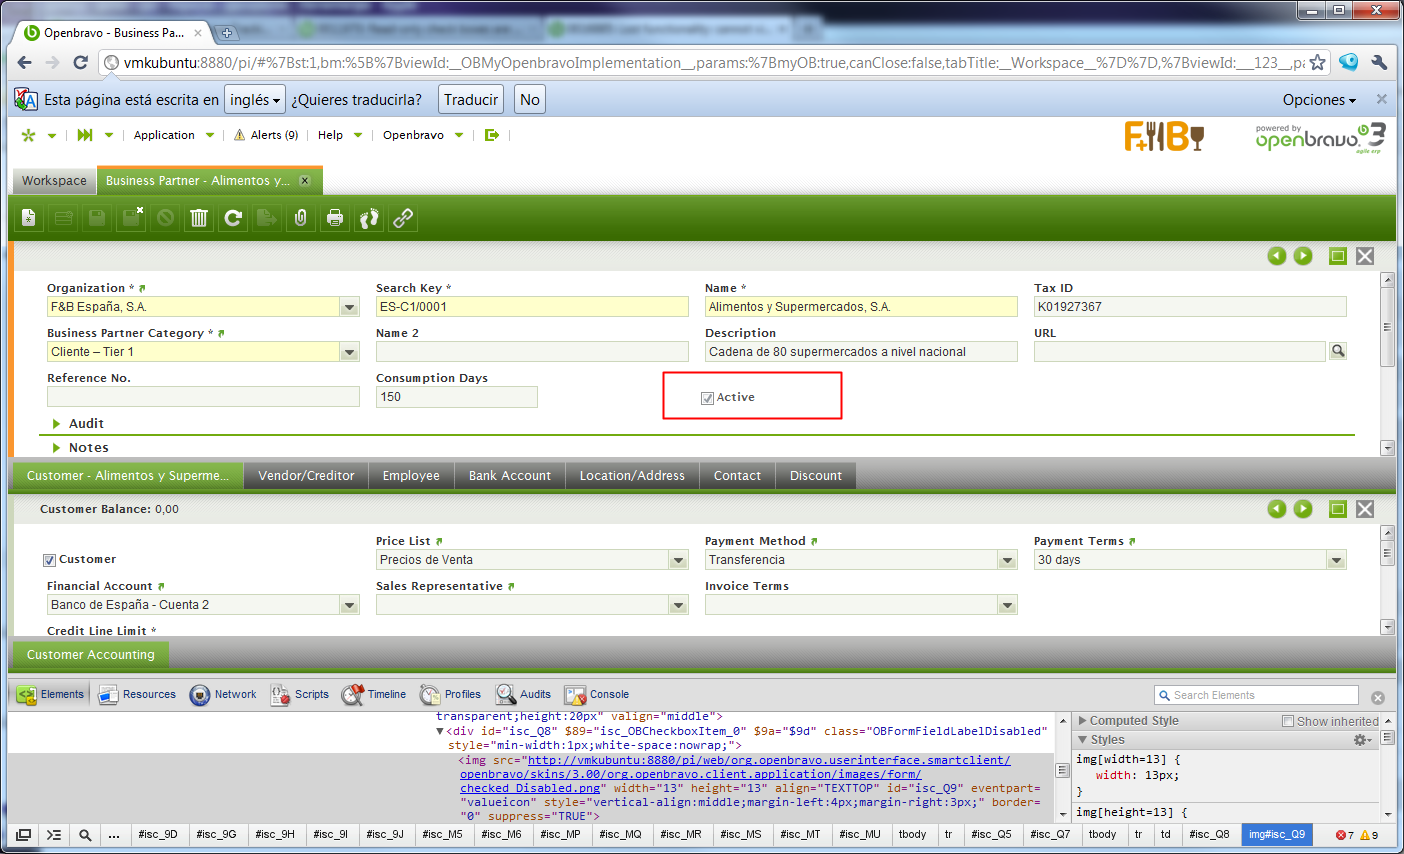Click the New record document icon
This screenshot has height=854, width=1404.
click(x=29, y=218)
